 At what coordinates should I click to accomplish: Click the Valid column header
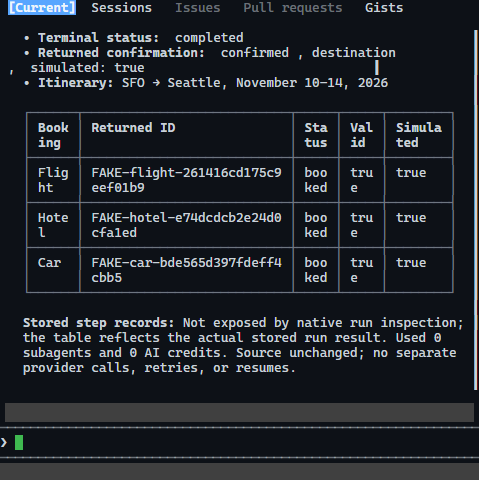coord(362,135)
